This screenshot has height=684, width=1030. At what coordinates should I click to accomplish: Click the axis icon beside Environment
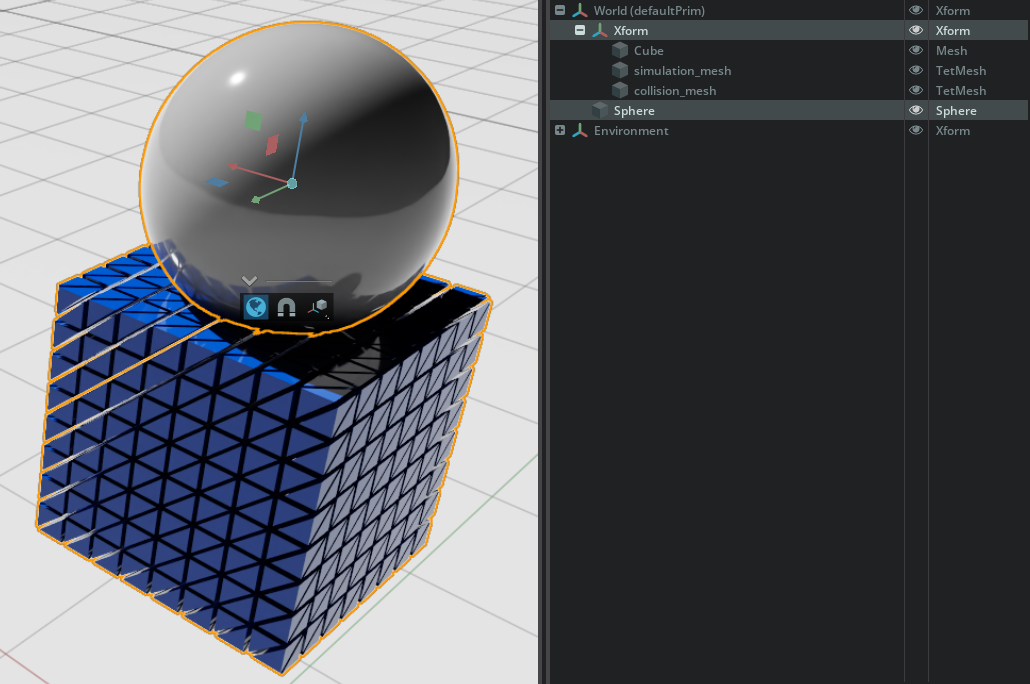point(580,131)
